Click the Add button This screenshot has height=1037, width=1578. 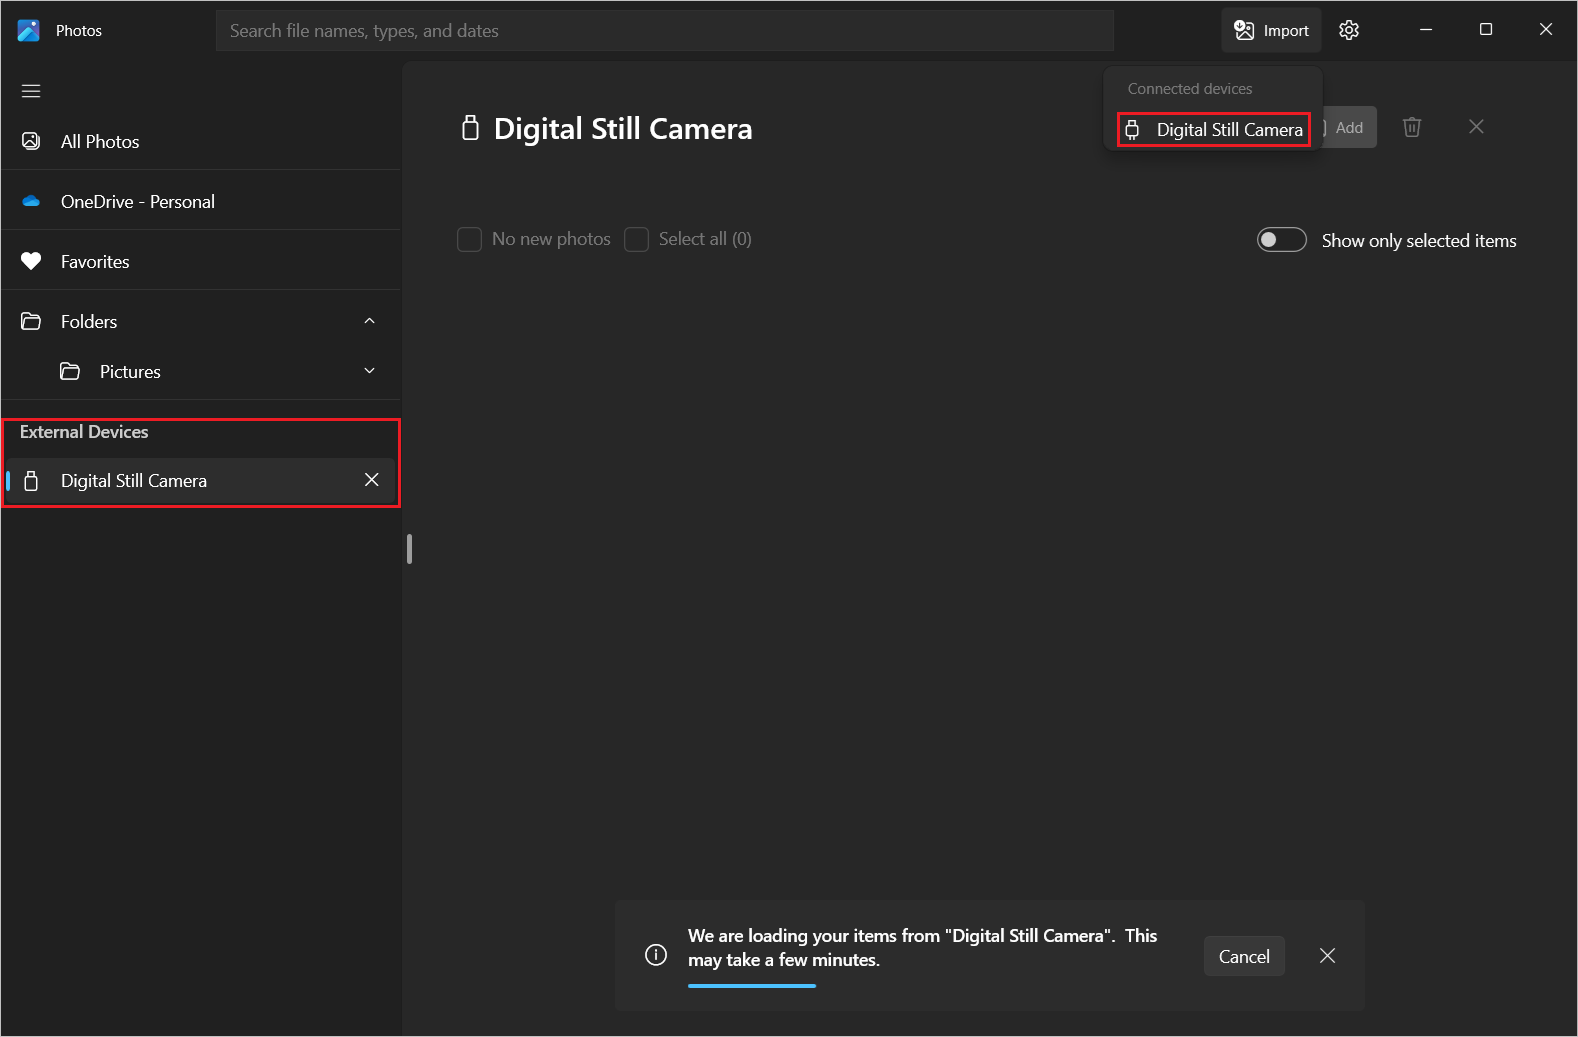tap(1349, 128)
